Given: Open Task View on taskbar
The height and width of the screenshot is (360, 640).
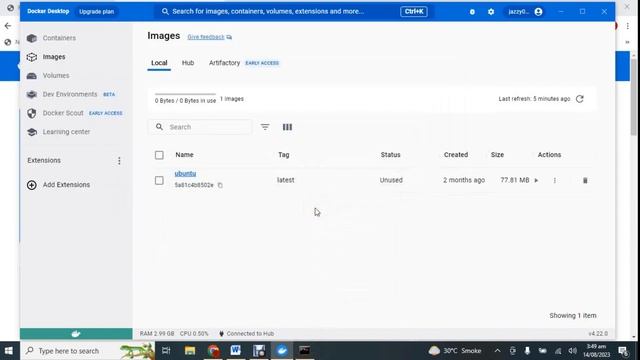Looking at the screenshot, I should (x=166, y=351).
